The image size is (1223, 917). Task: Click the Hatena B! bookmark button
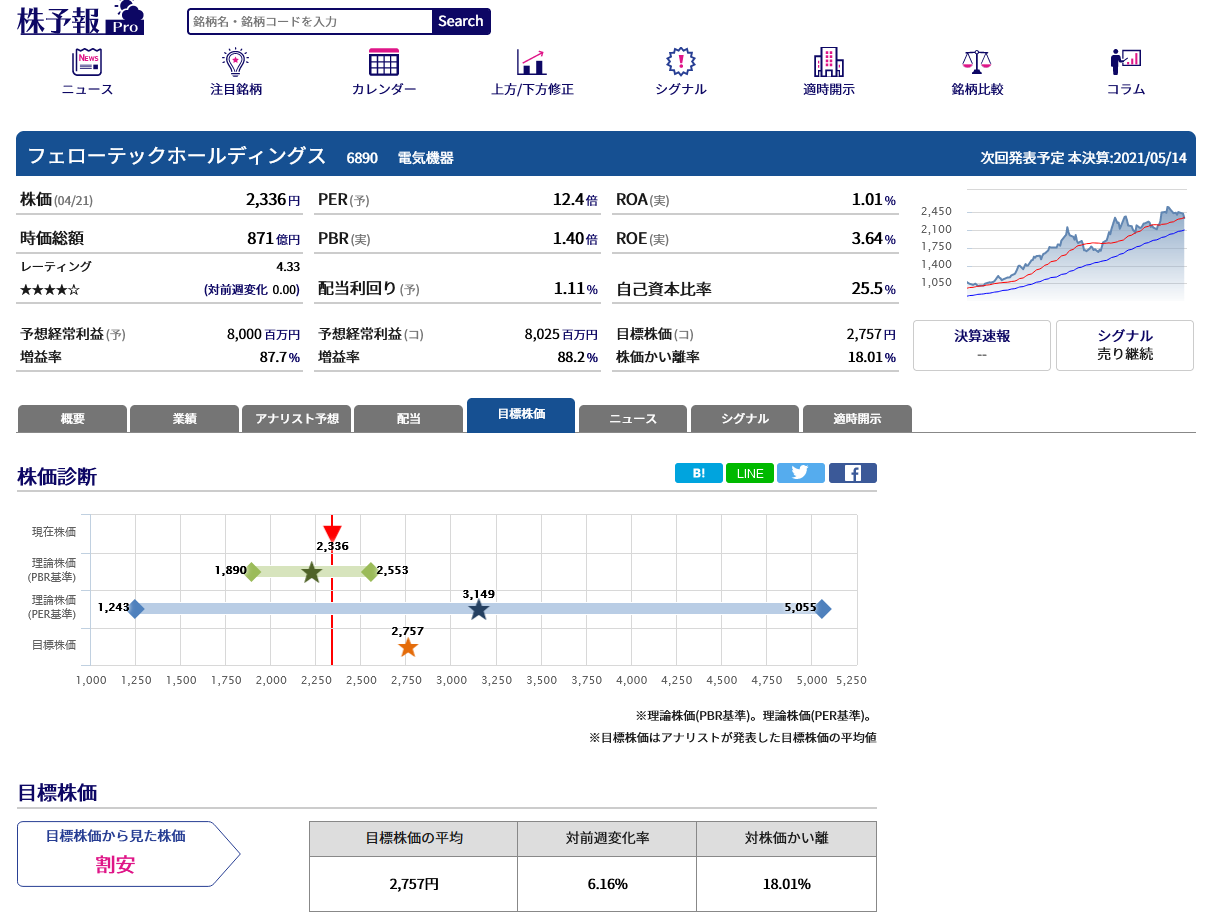tap(698, 473)
